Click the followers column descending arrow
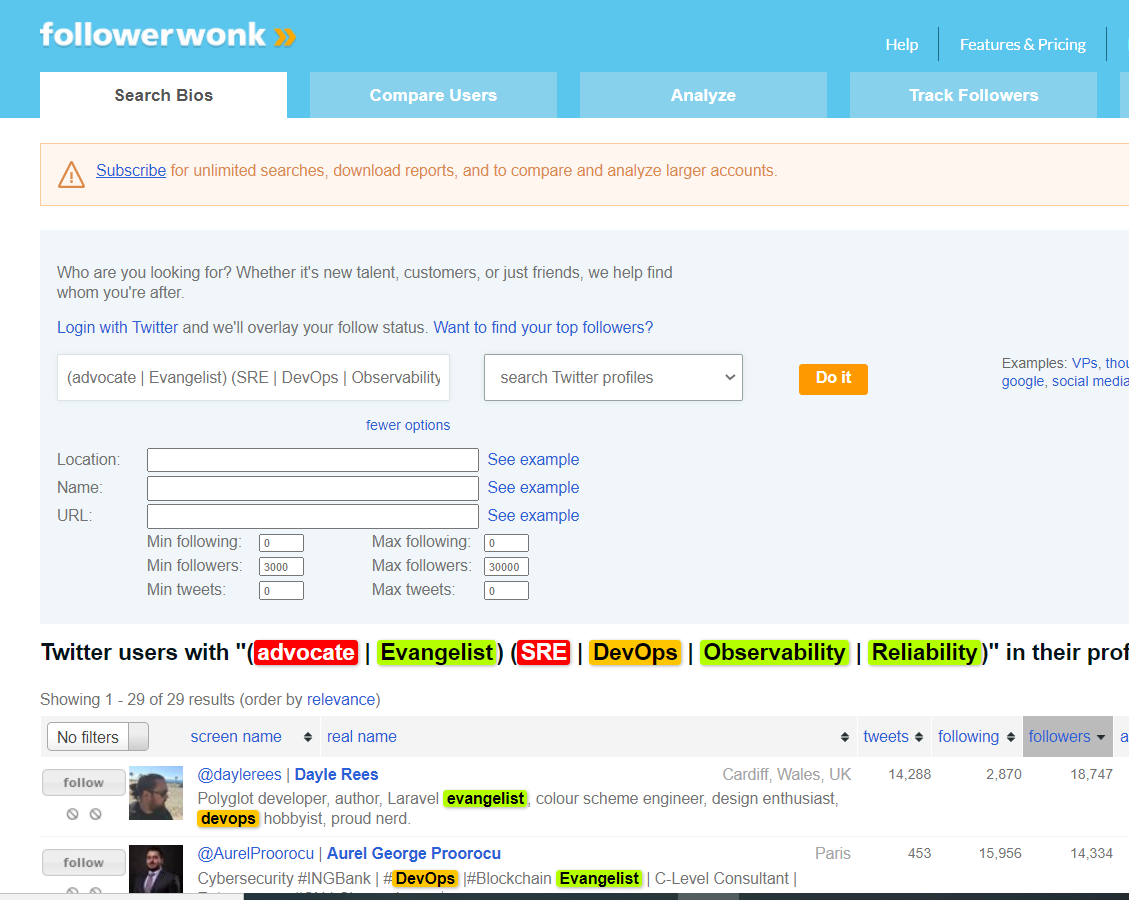Image resolution: width=1129 pixels, height=900 pixels. click(1101, 737)
